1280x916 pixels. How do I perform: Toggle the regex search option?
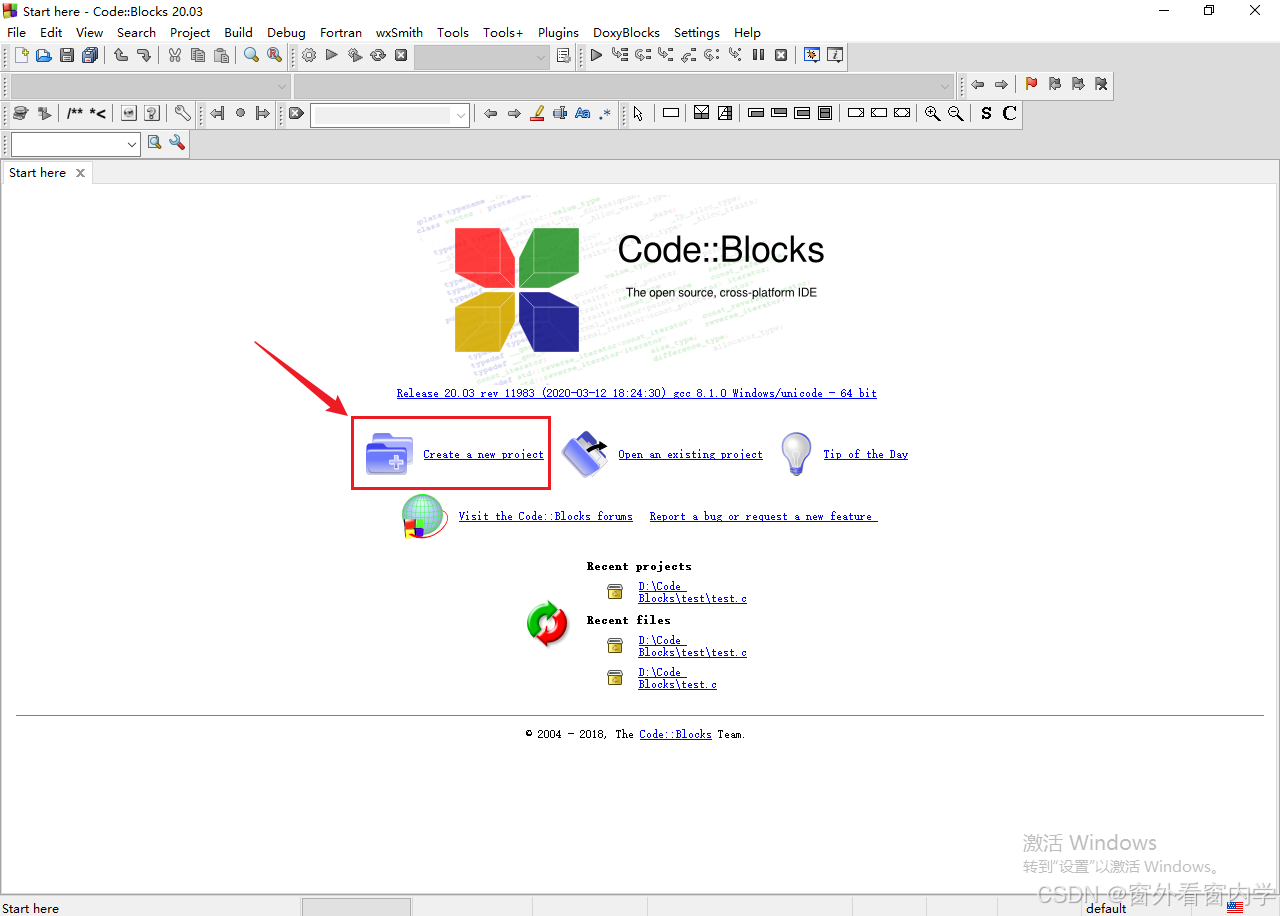tap(605, 114)
